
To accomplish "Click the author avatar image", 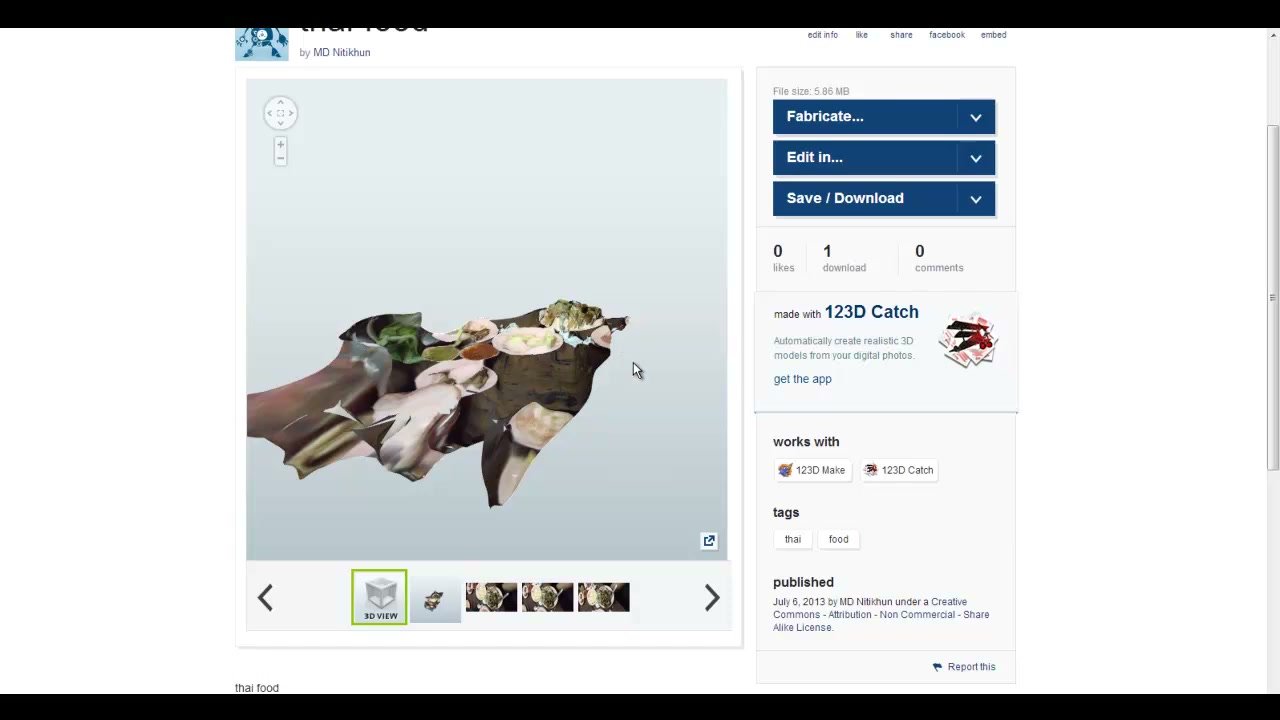I will [262, 44].
